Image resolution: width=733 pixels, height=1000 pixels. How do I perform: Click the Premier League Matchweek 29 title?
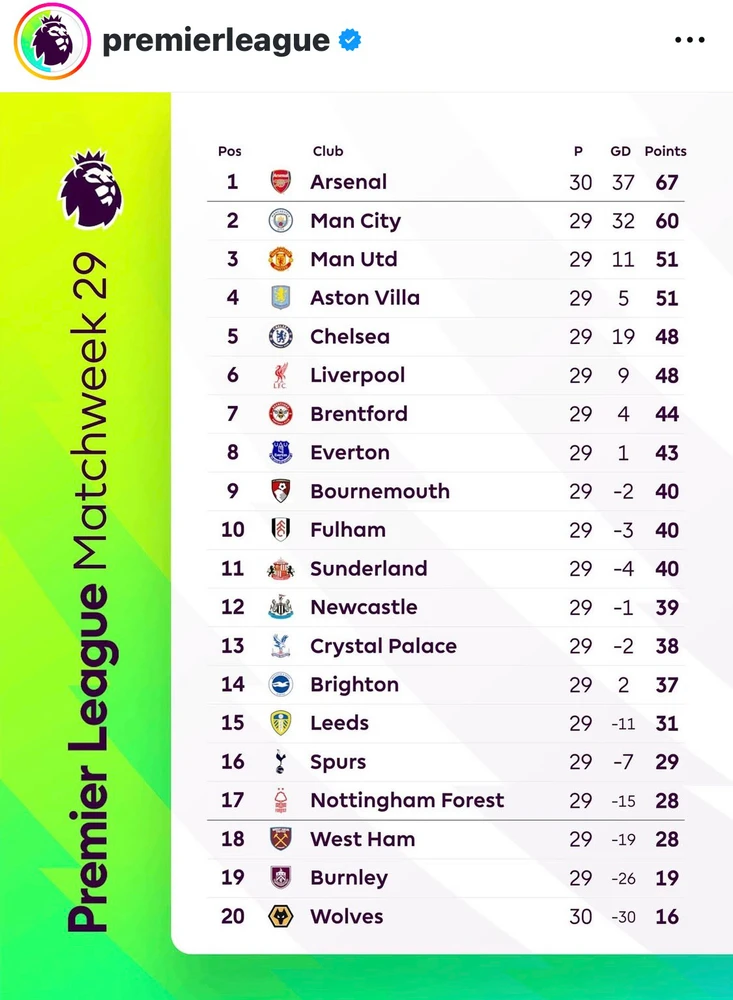(92, 590)
